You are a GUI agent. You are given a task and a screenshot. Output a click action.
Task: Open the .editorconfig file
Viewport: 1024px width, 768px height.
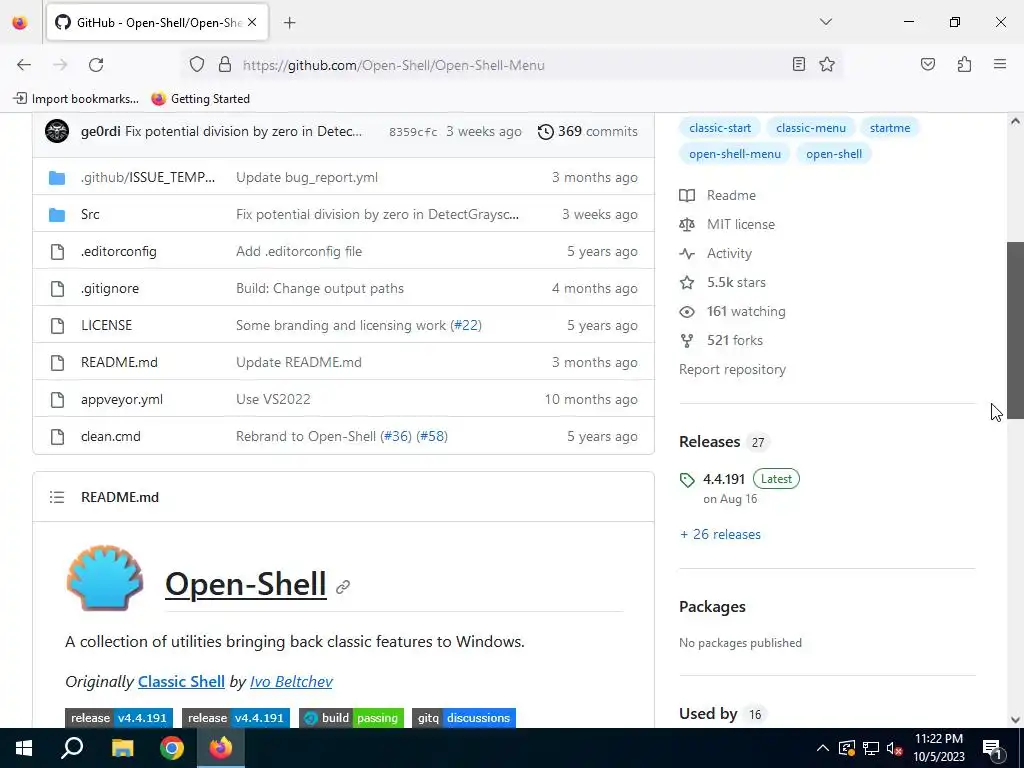(119, 251)
